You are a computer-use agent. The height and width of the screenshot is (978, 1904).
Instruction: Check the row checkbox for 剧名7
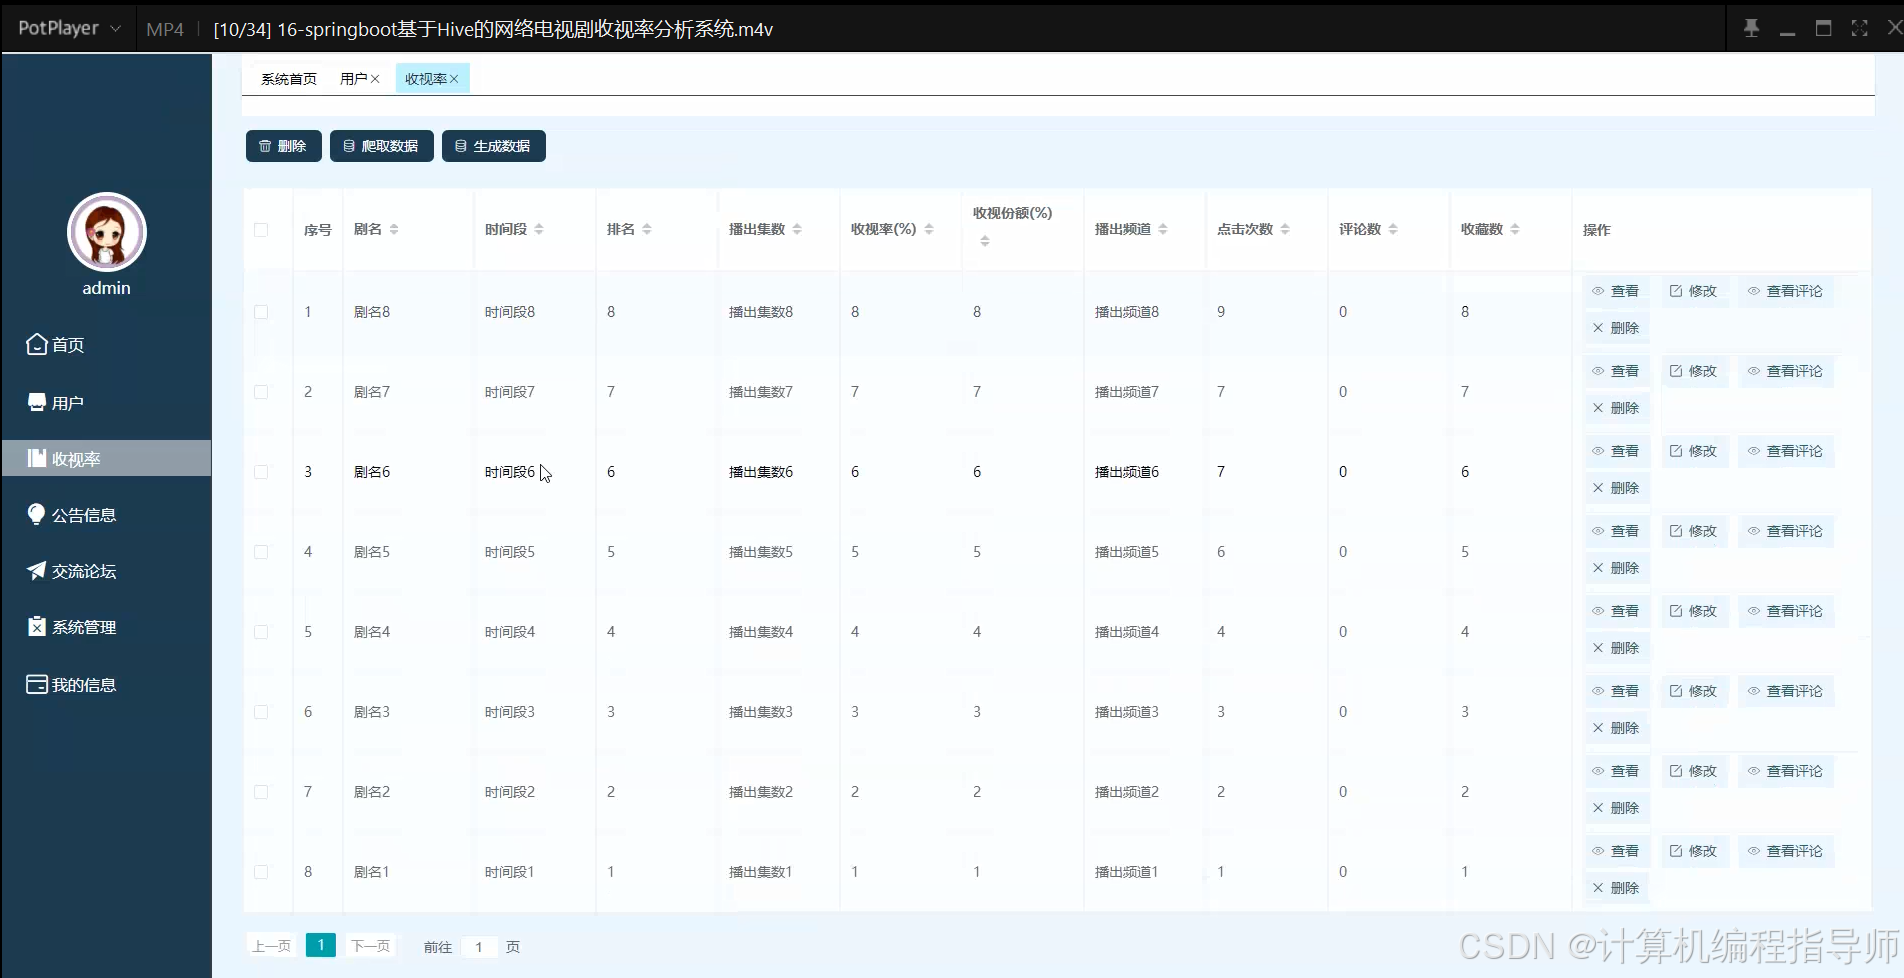point(261,392)
